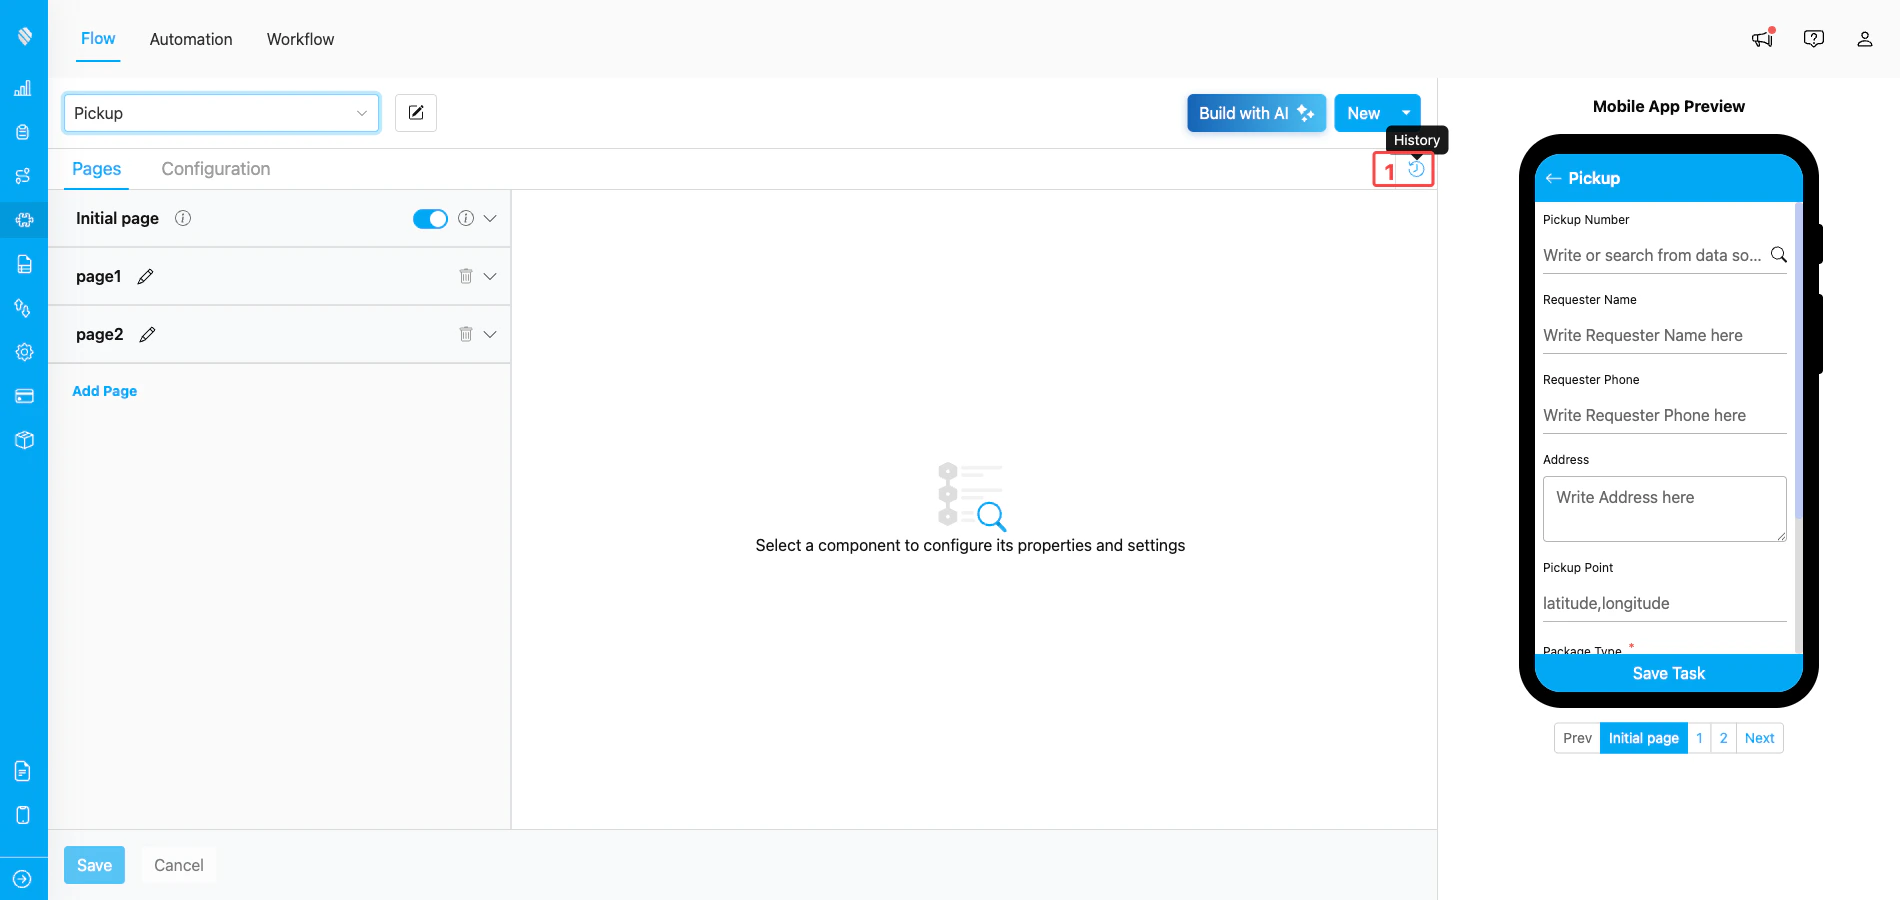This screenshot has height=900, width=1900.
Task: Expand the page1 row chevron
Action: 490,276
